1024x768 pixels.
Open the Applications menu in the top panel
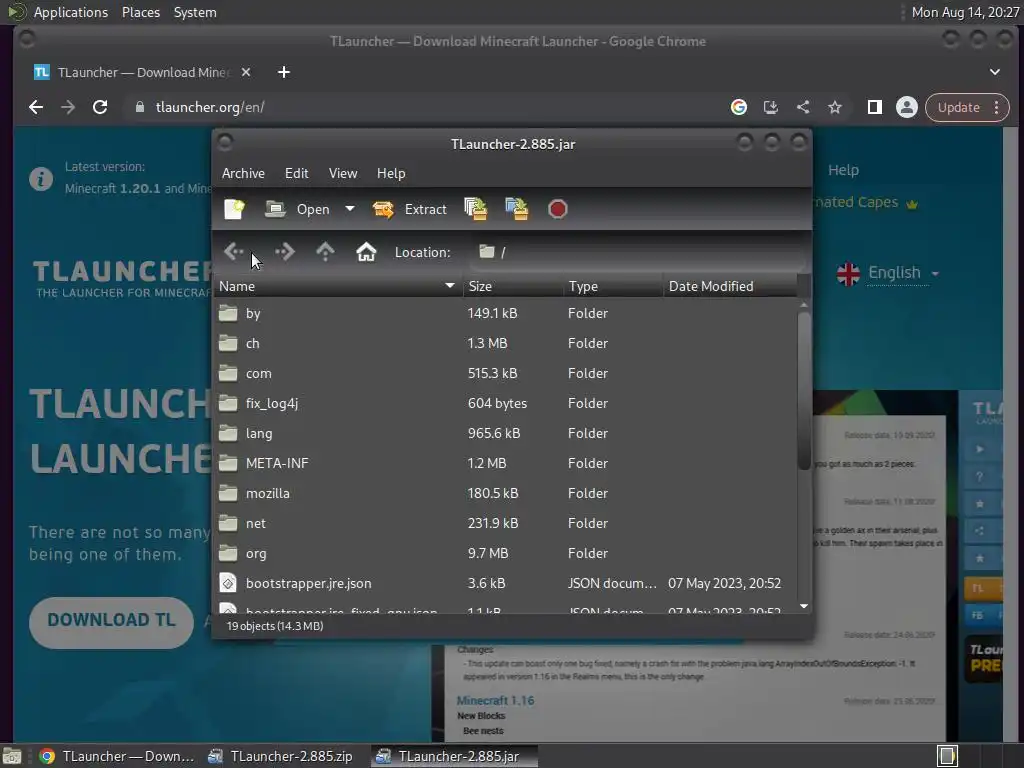71,12
